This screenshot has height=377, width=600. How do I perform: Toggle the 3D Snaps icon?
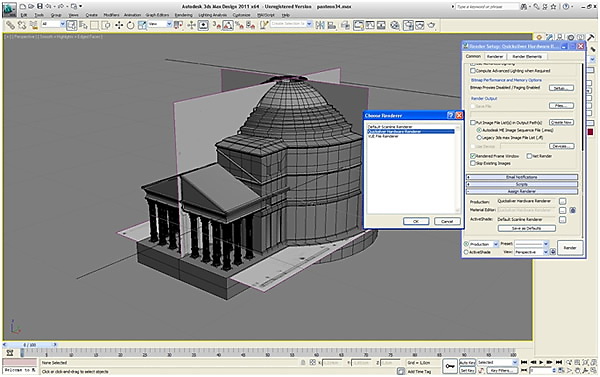(217, 25)
